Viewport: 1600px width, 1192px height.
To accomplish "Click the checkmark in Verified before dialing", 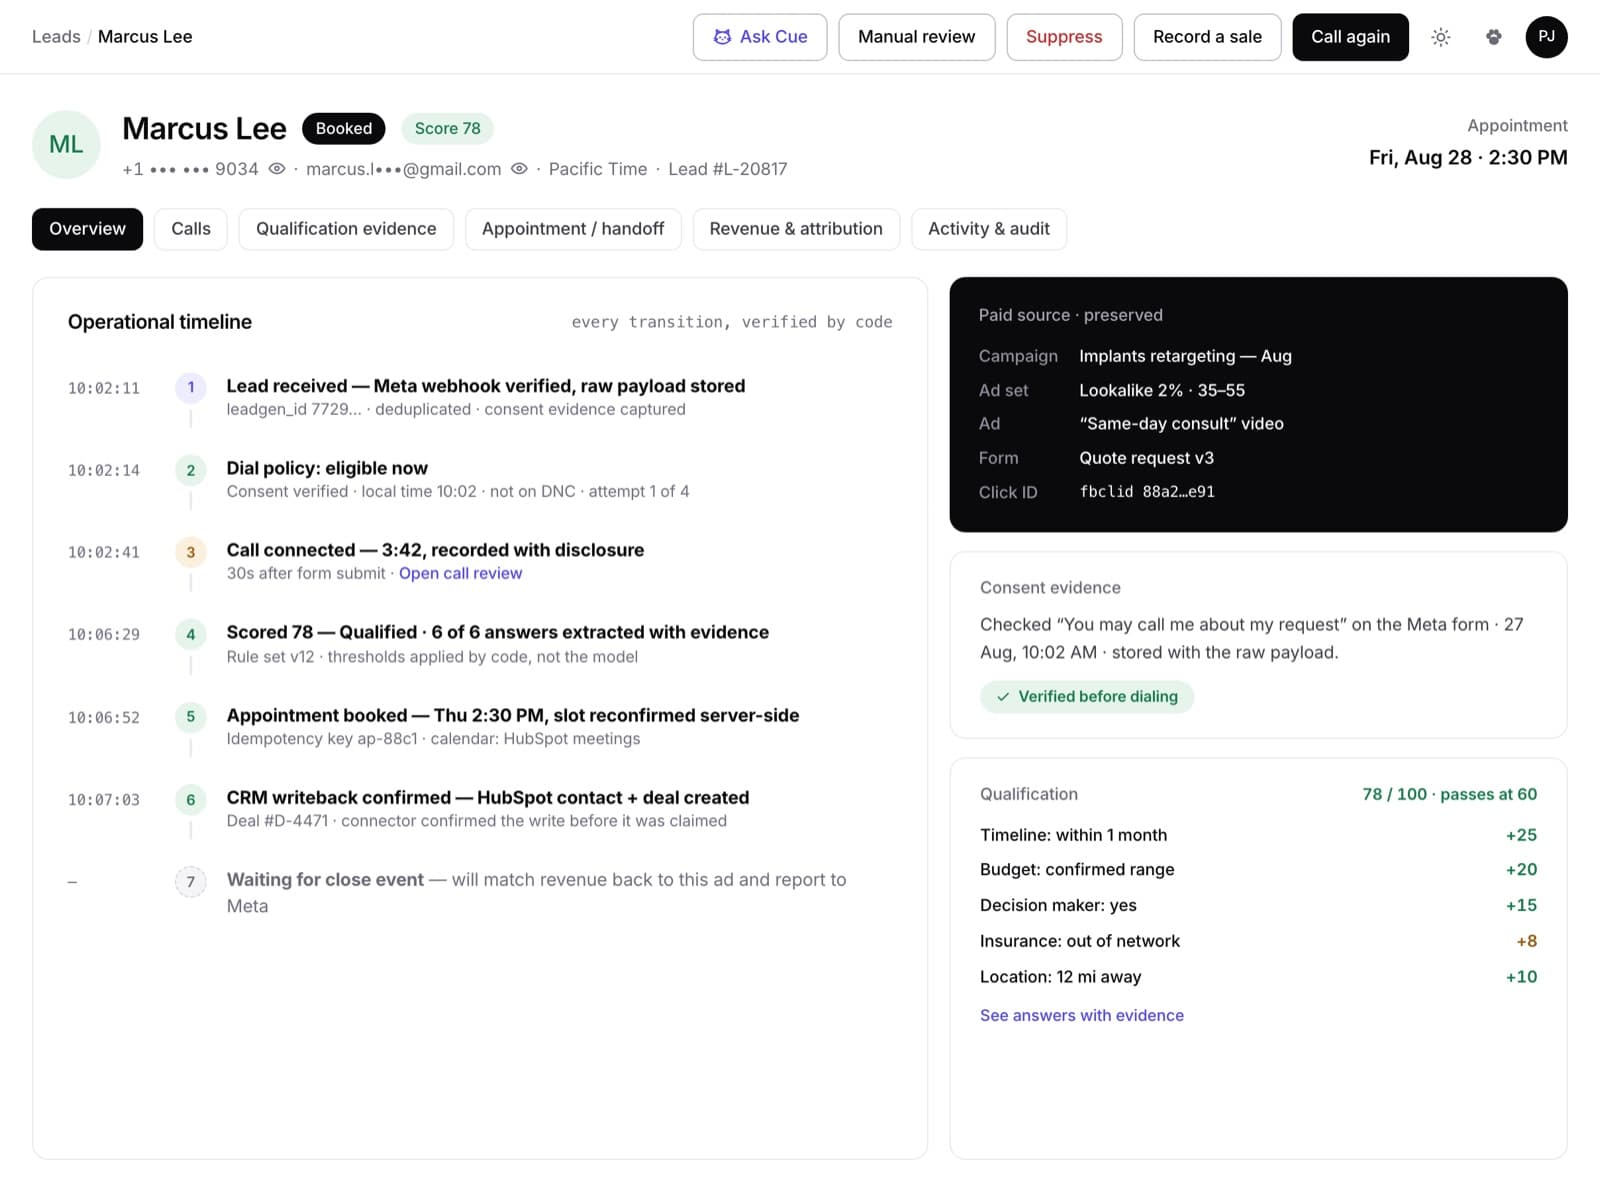I will [1002, 697].
